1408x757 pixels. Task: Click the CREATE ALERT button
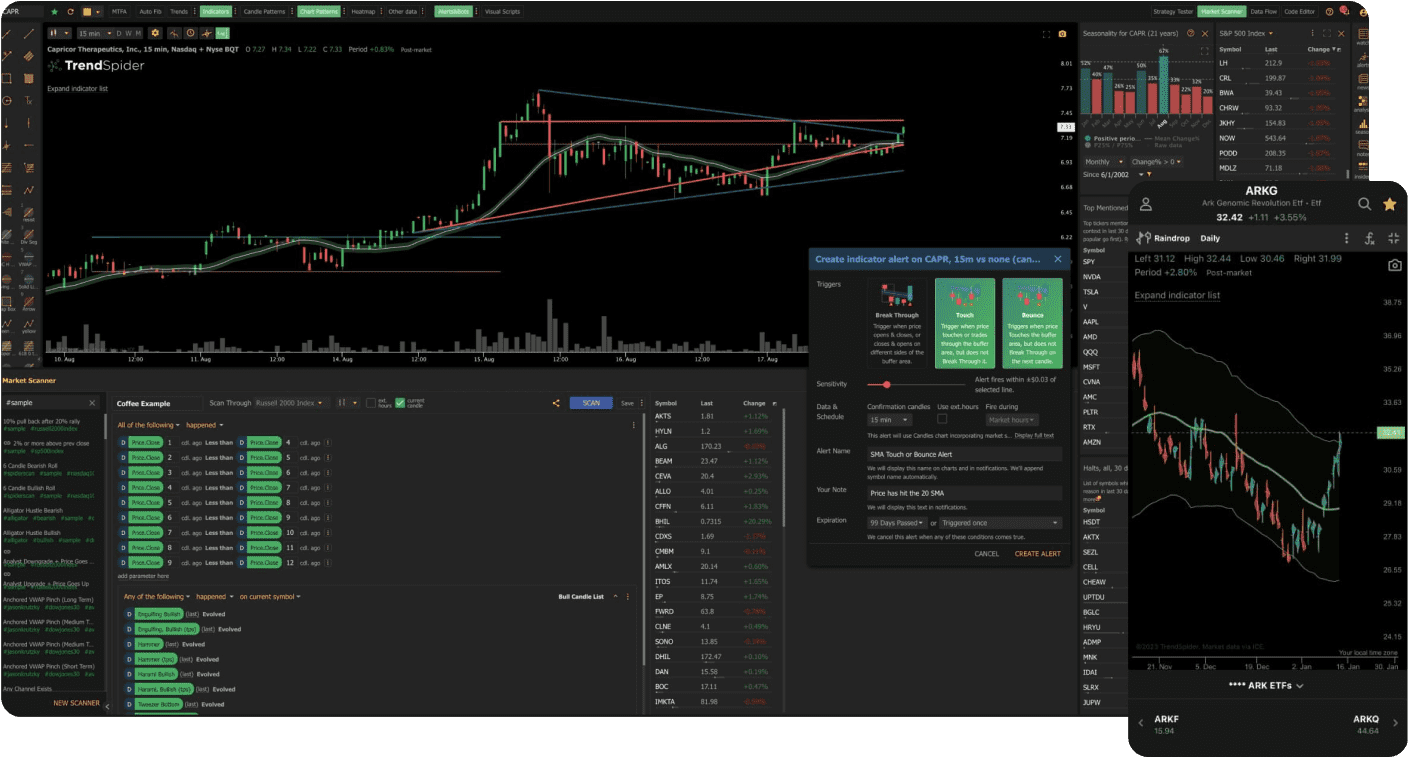[1037, 553]
